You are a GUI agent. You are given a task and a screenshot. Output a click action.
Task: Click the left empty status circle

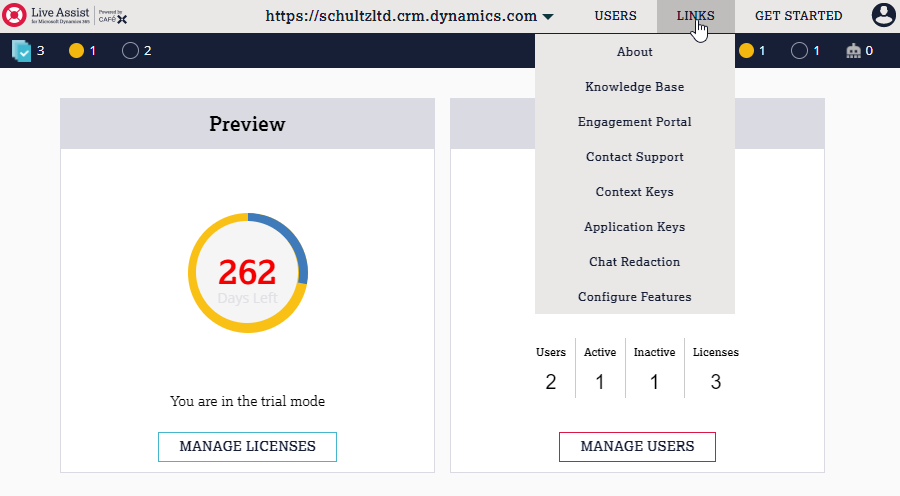tap(130, 51)
